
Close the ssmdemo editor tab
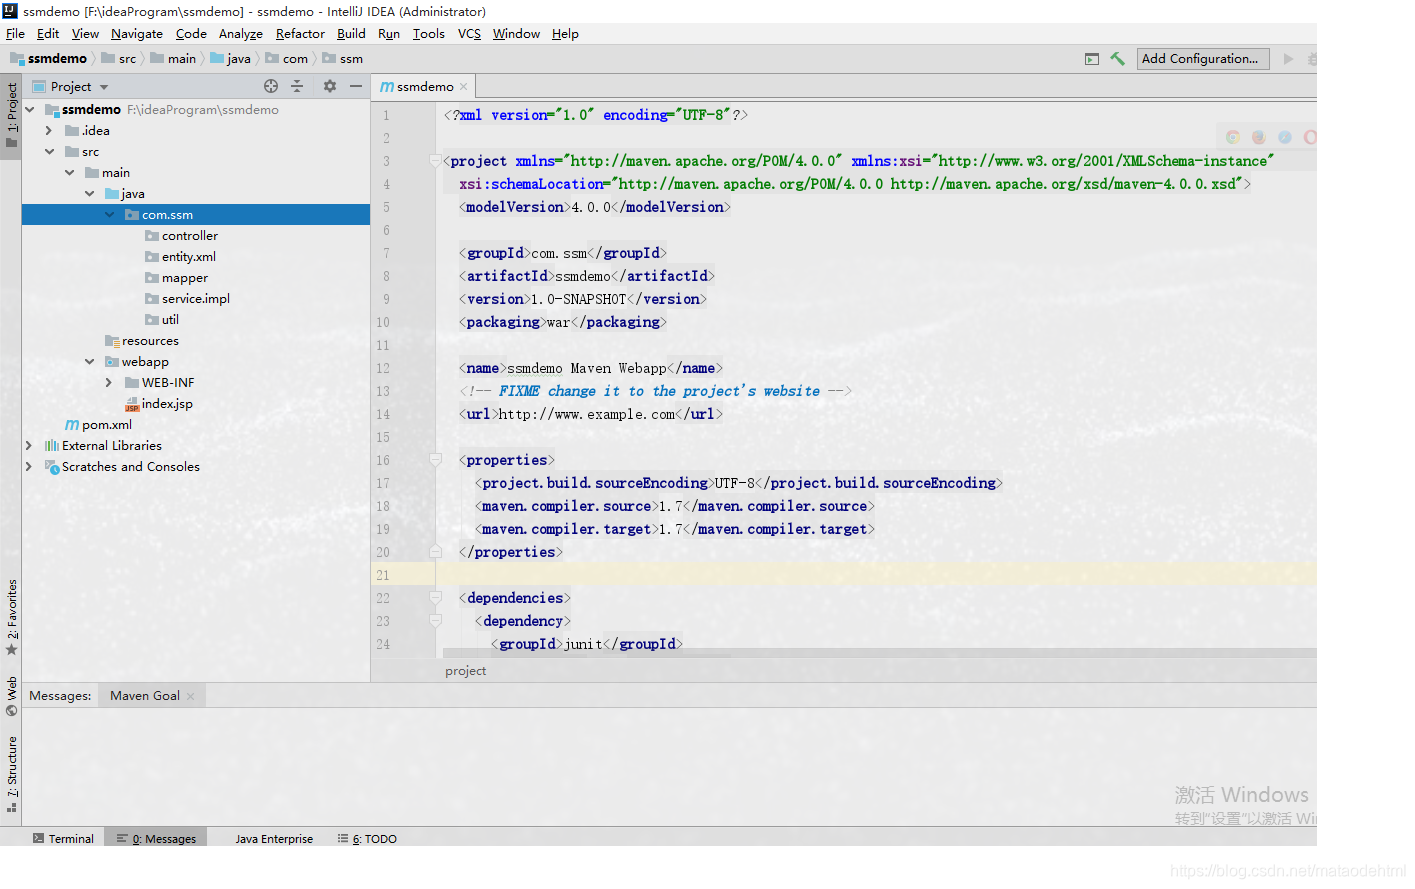[464, 87]
